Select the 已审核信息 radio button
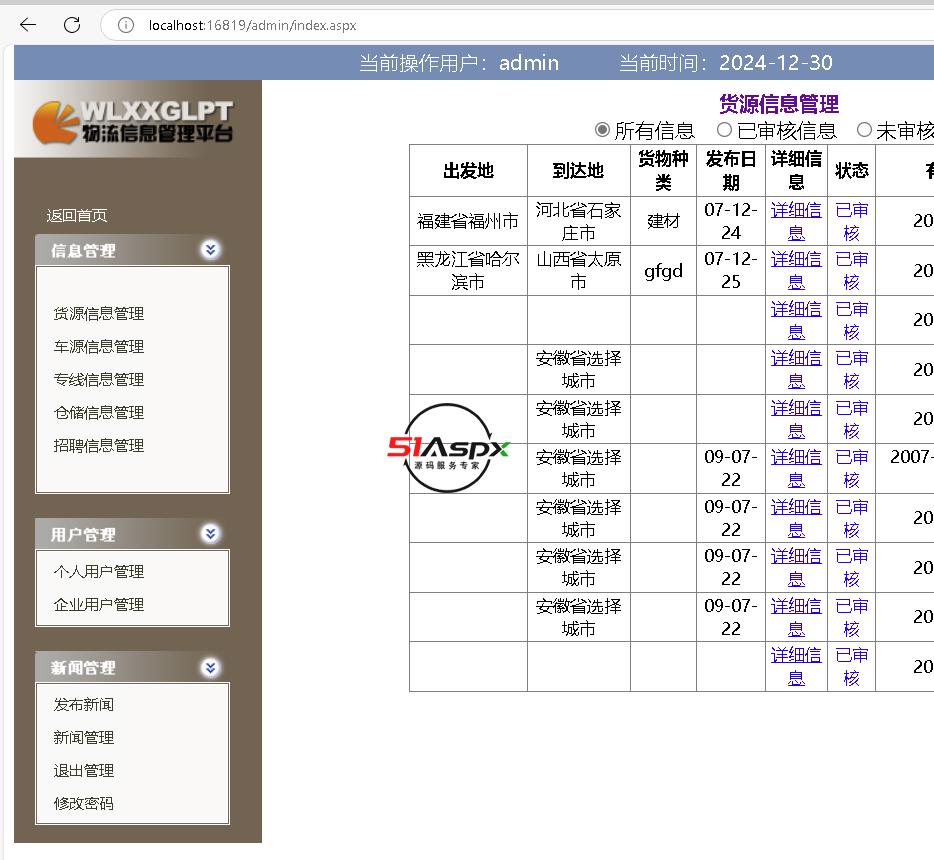The width and height of the screenshot is (934, 860). click(724, 130)
